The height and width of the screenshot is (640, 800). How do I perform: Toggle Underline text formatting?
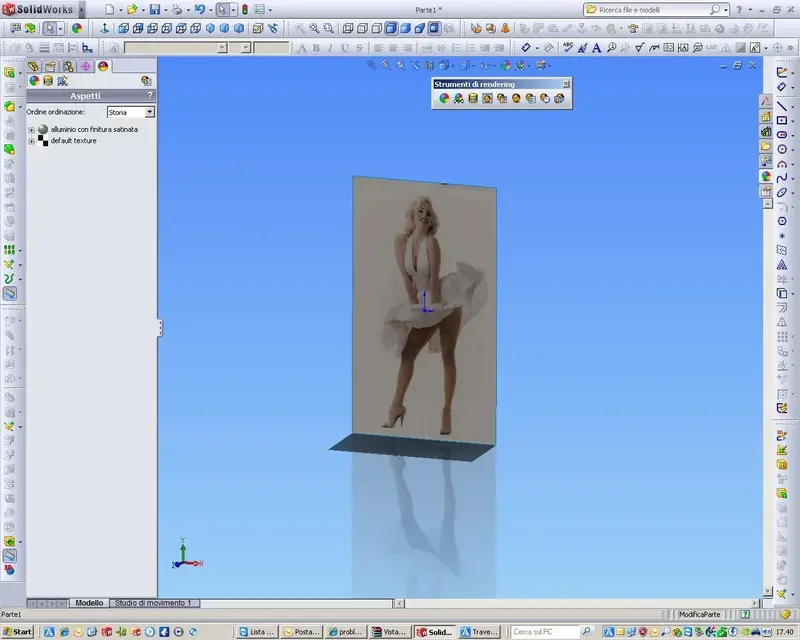pos(345,47)
